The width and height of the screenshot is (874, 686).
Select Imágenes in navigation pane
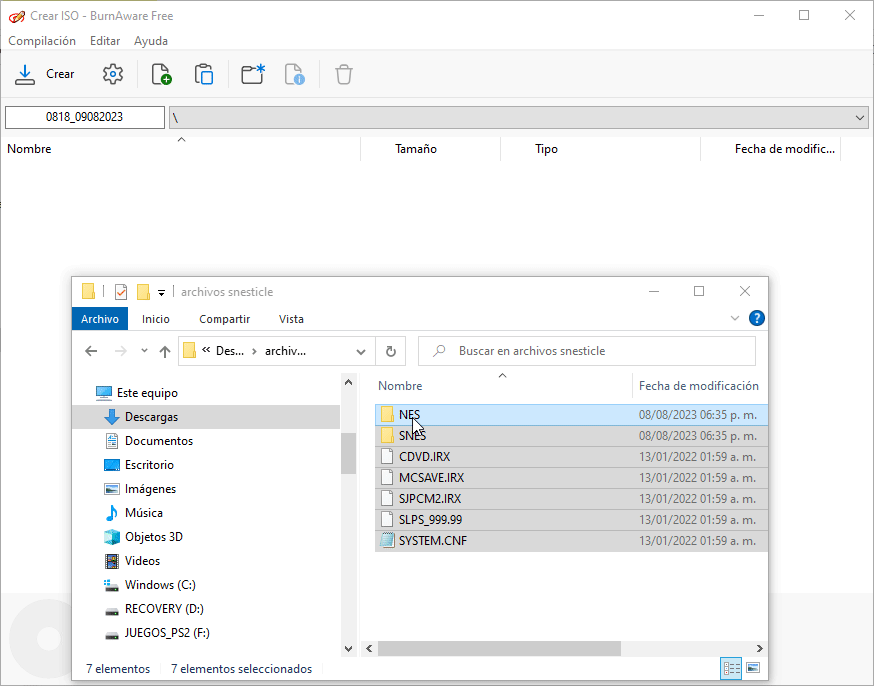click(x=150, y=489)
